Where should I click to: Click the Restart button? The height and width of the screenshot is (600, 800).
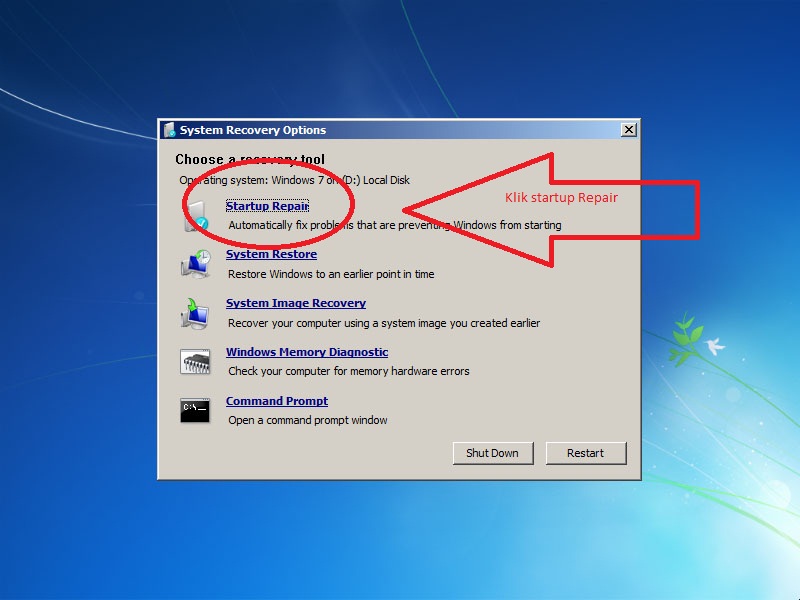coord(586,453)
